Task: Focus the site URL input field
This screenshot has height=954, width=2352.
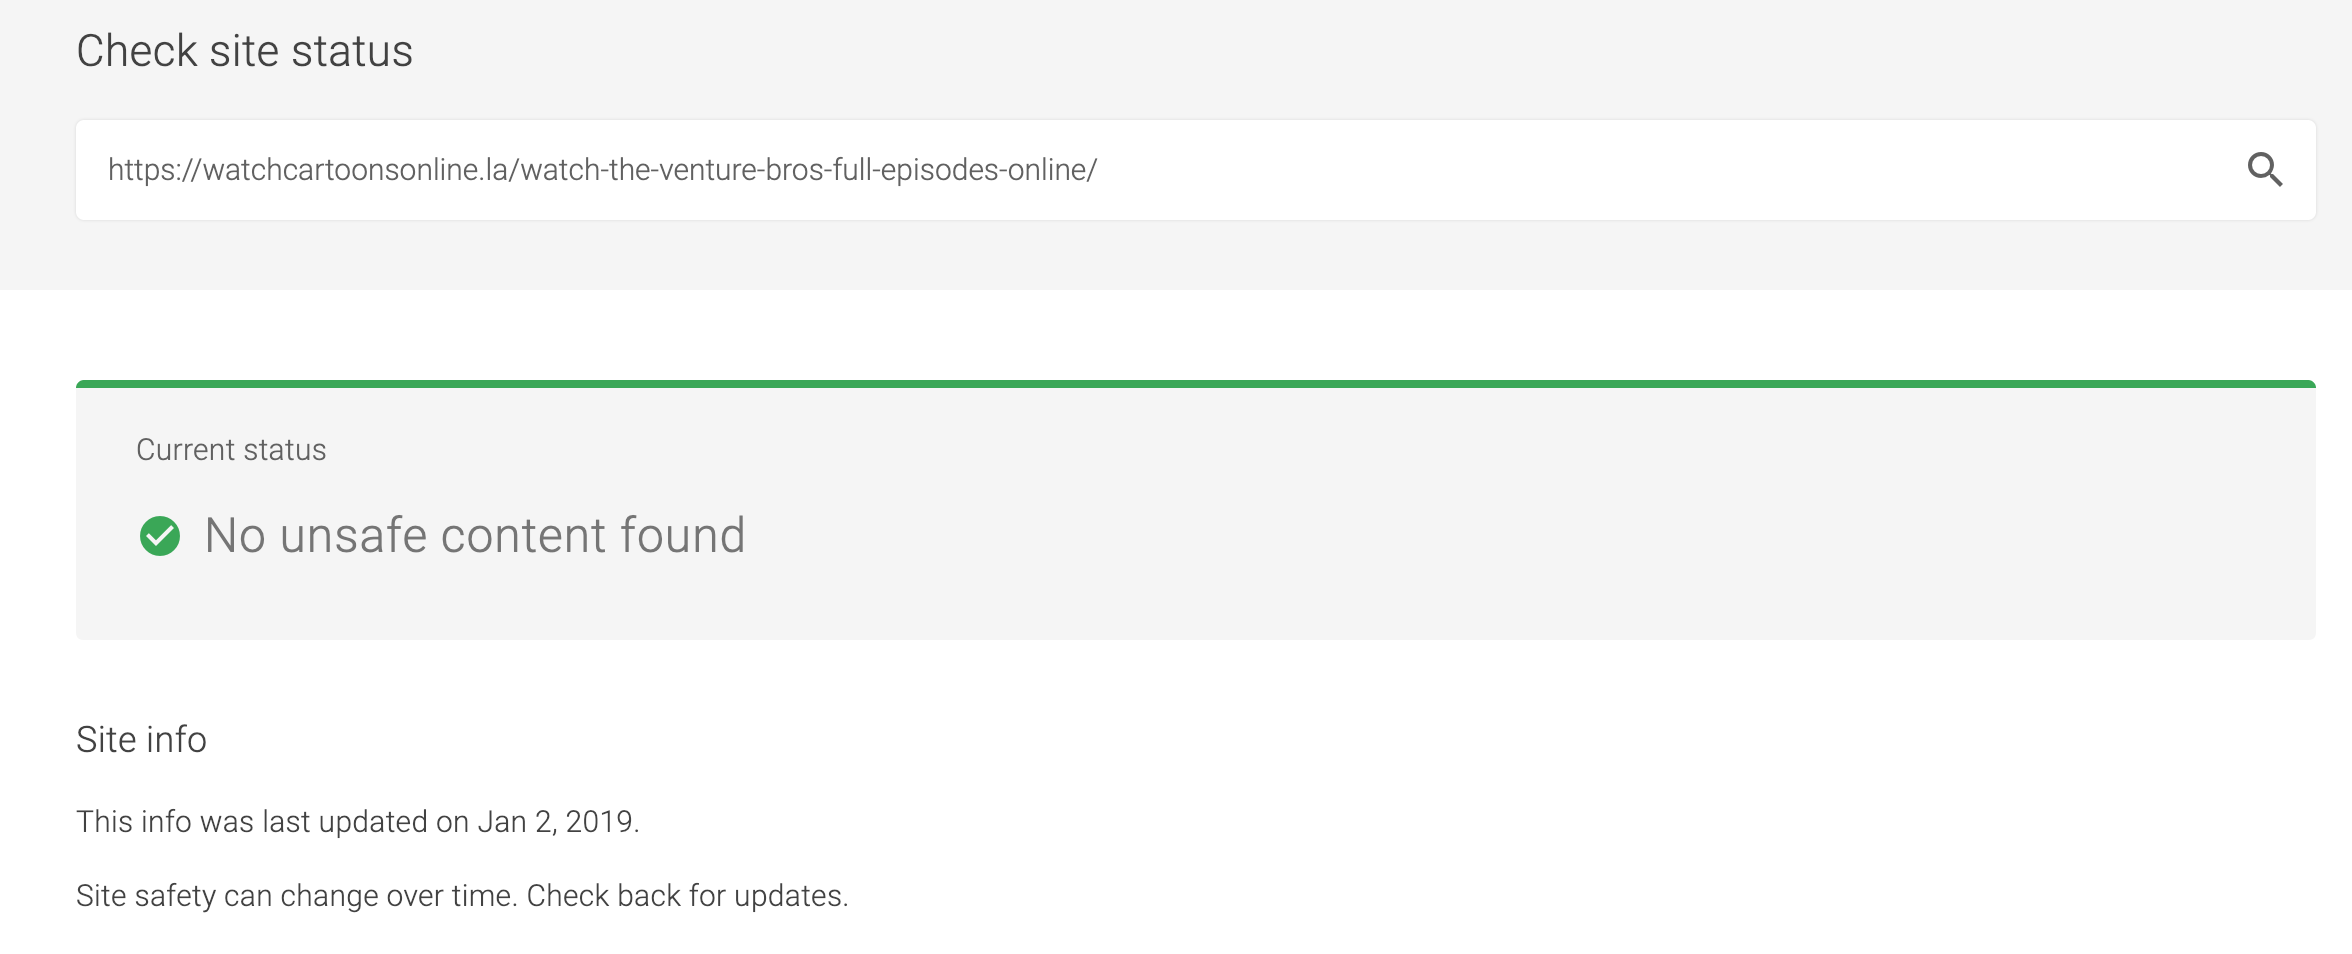Action: [1195, 170]
